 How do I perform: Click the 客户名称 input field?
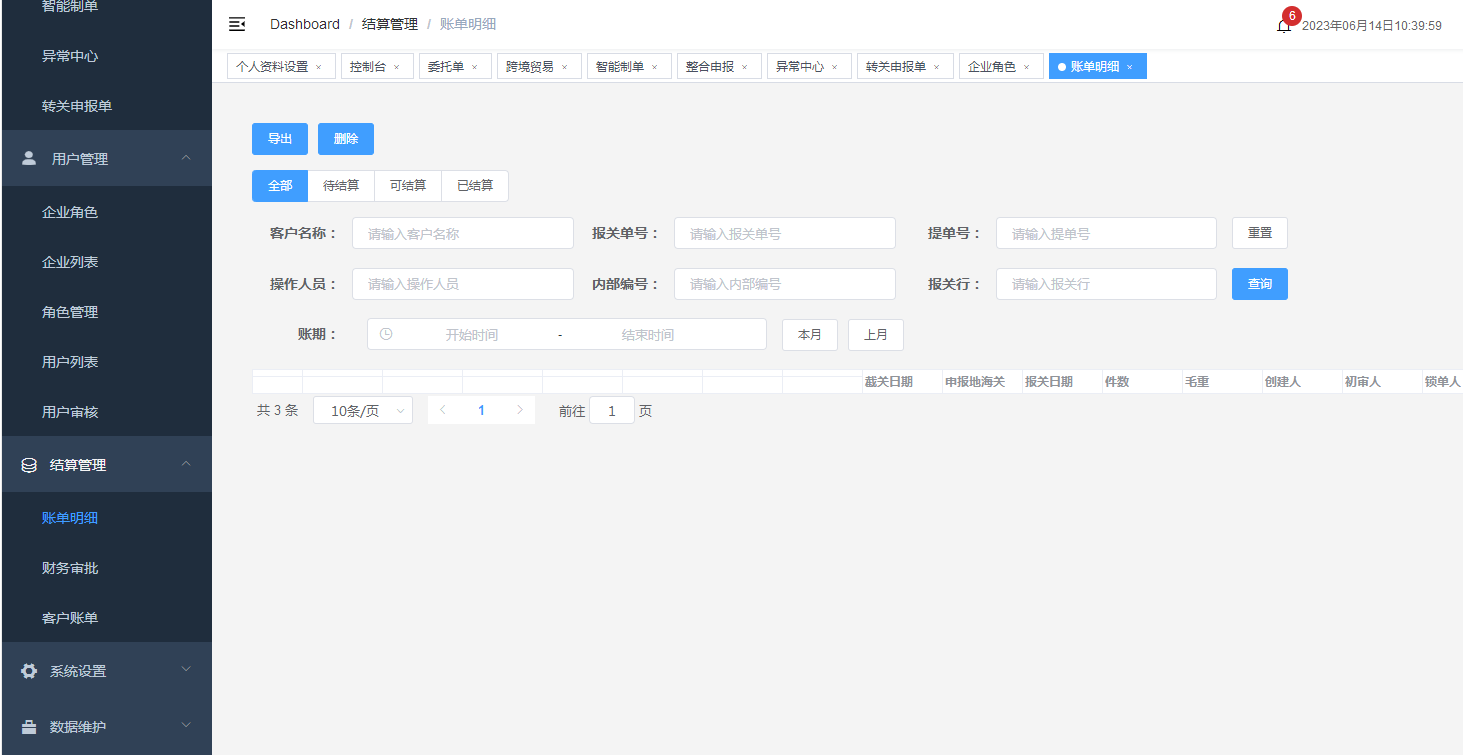tap(463, 234)
